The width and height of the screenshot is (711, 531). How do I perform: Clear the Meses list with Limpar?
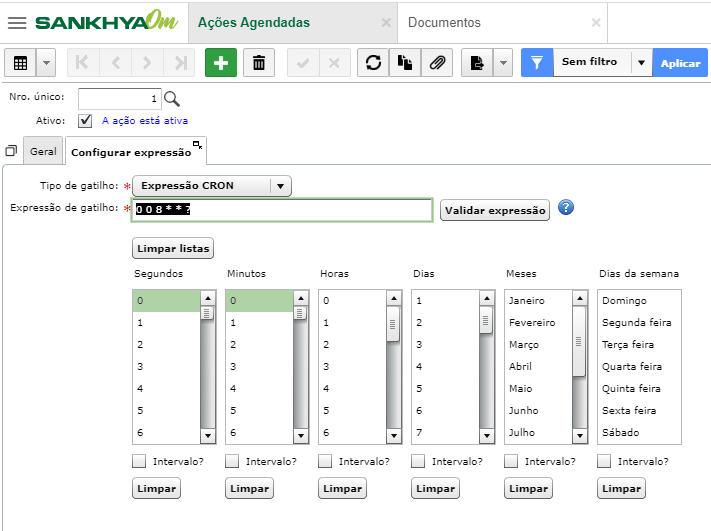[528, 488]
